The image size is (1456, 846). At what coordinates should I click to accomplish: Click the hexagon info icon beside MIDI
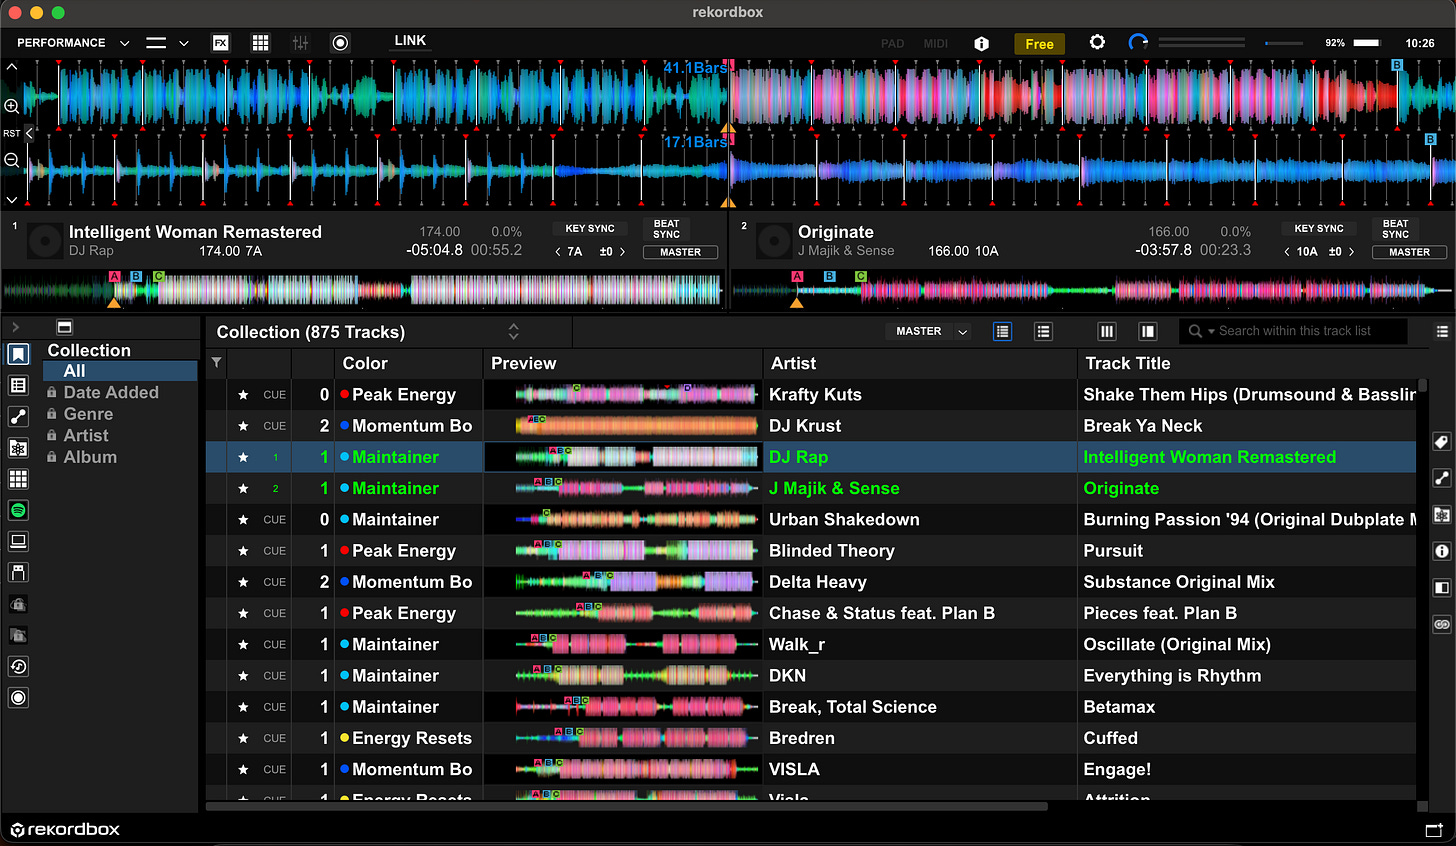tap(981, 44)
